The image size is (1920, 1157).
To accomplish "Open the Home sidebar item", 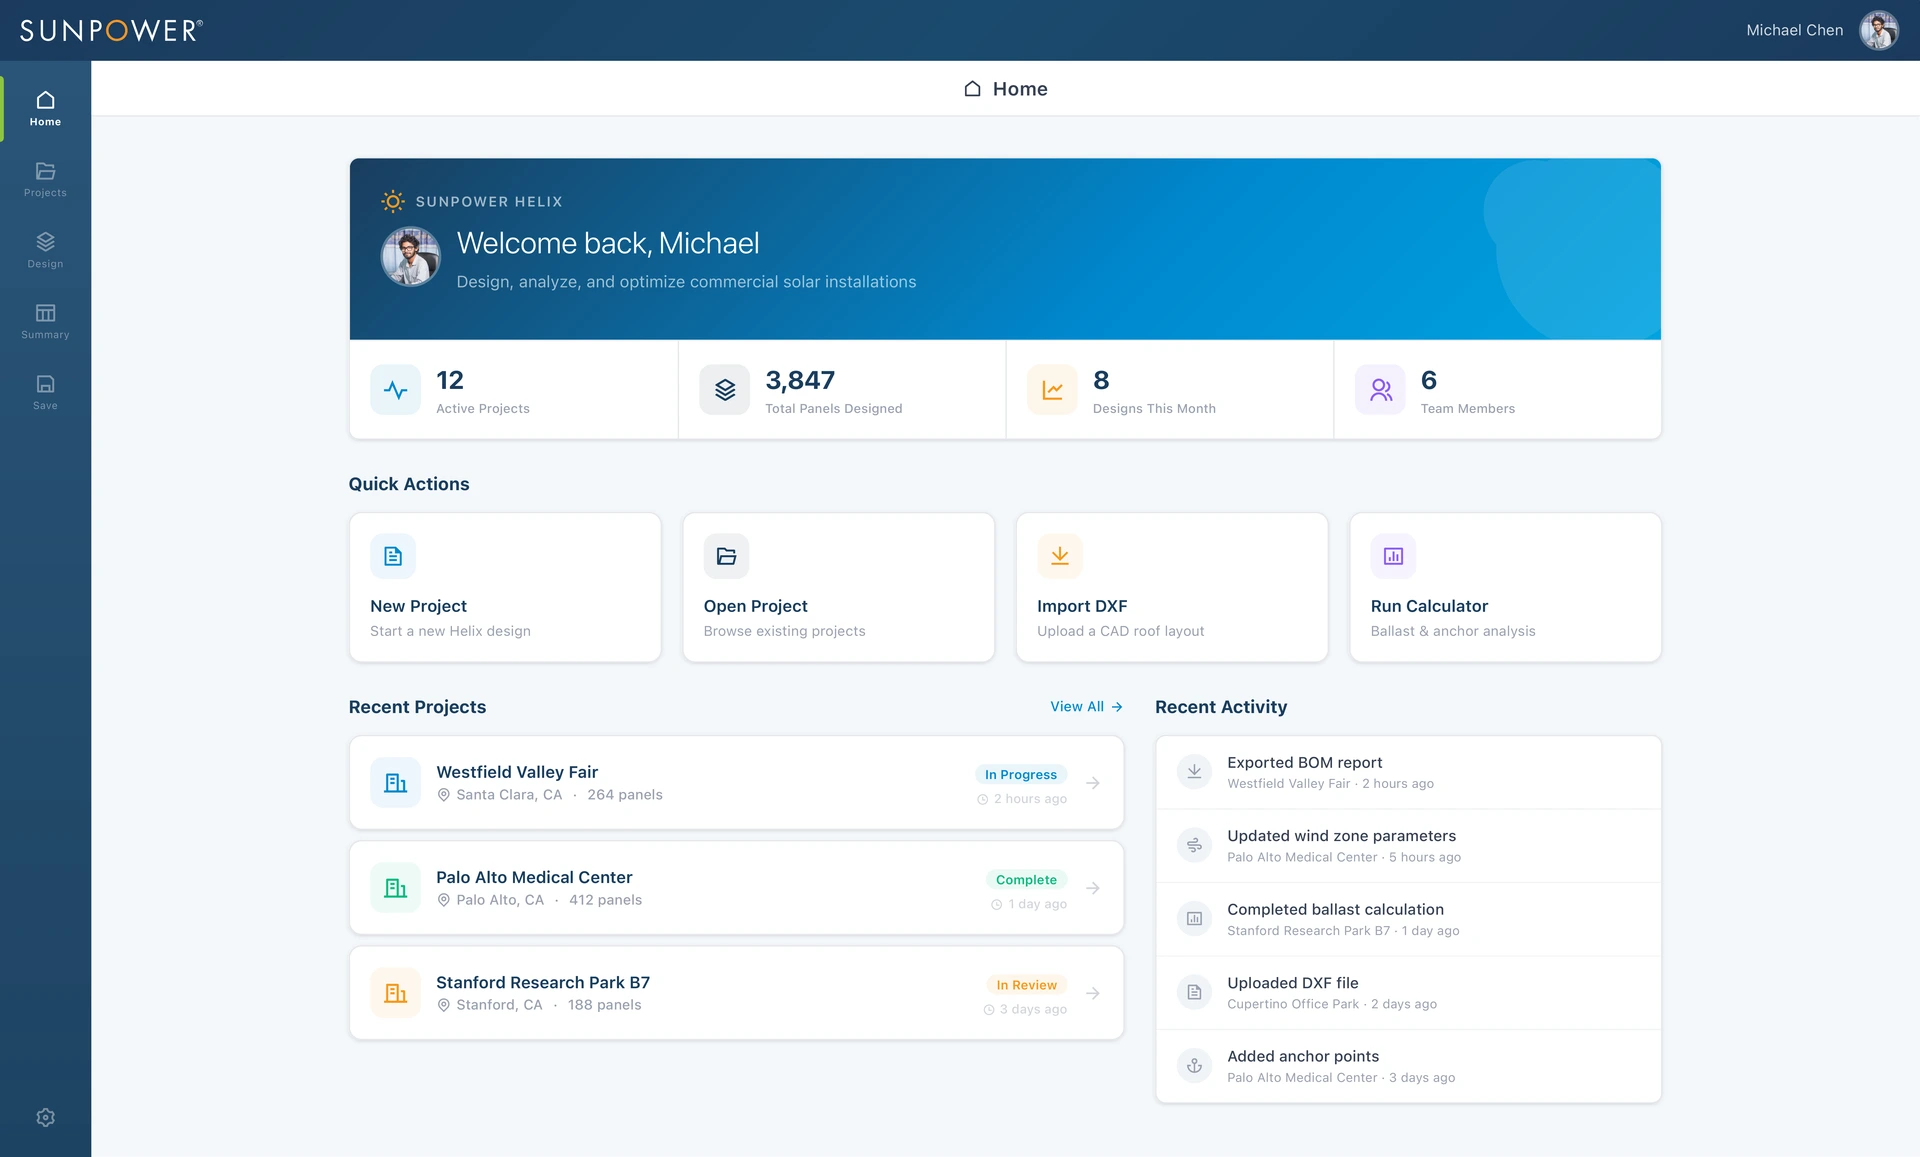I will [x=45, y=108].
